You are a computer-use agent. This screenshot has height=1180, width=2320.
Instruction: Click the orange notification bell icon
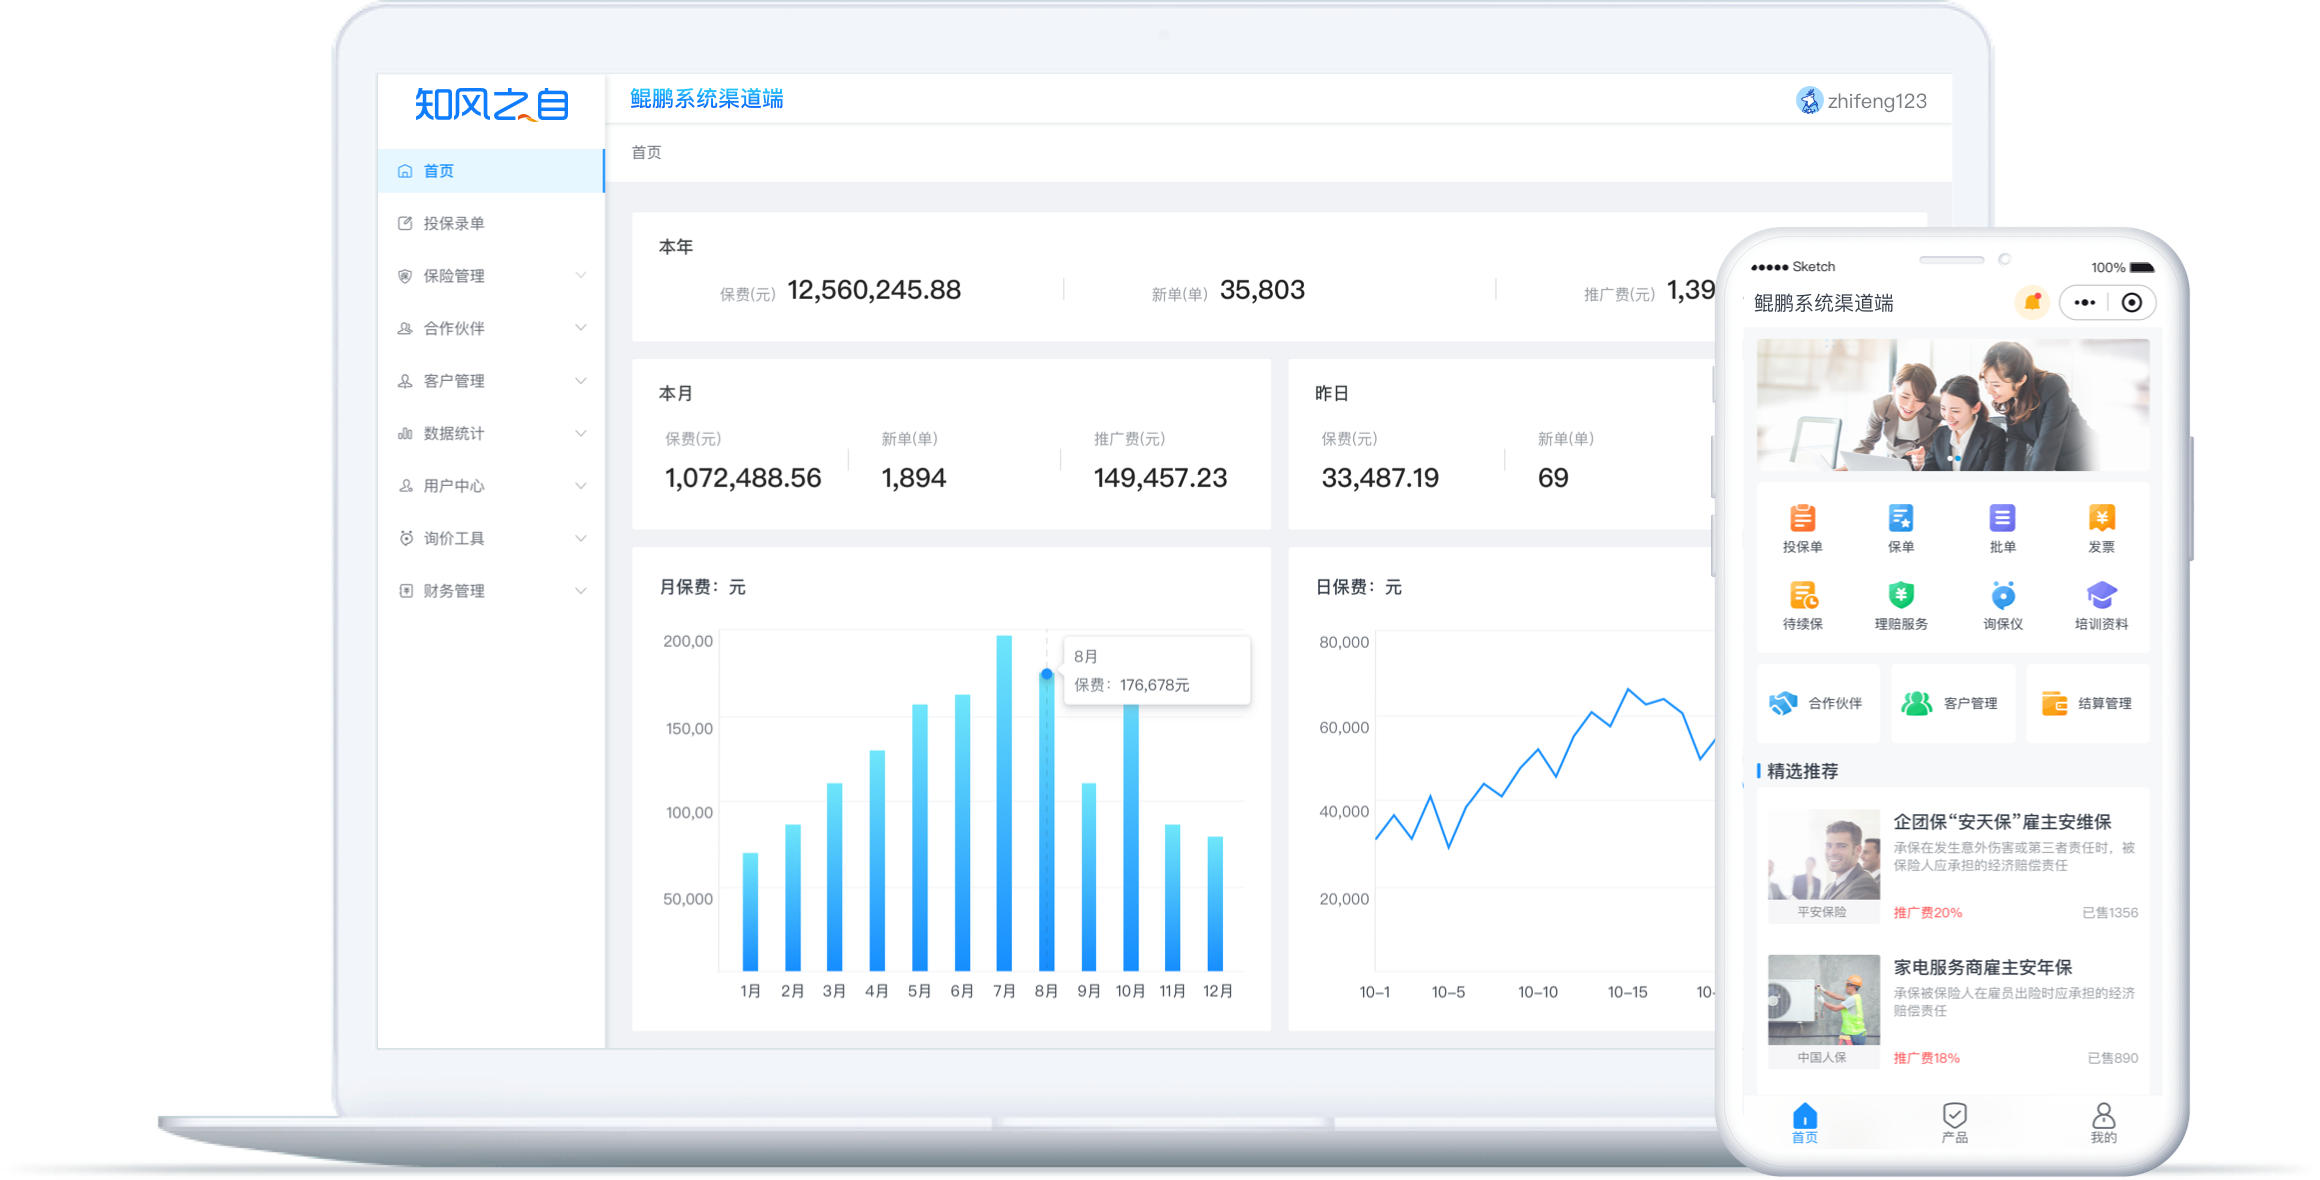[x=2032, y=302]
